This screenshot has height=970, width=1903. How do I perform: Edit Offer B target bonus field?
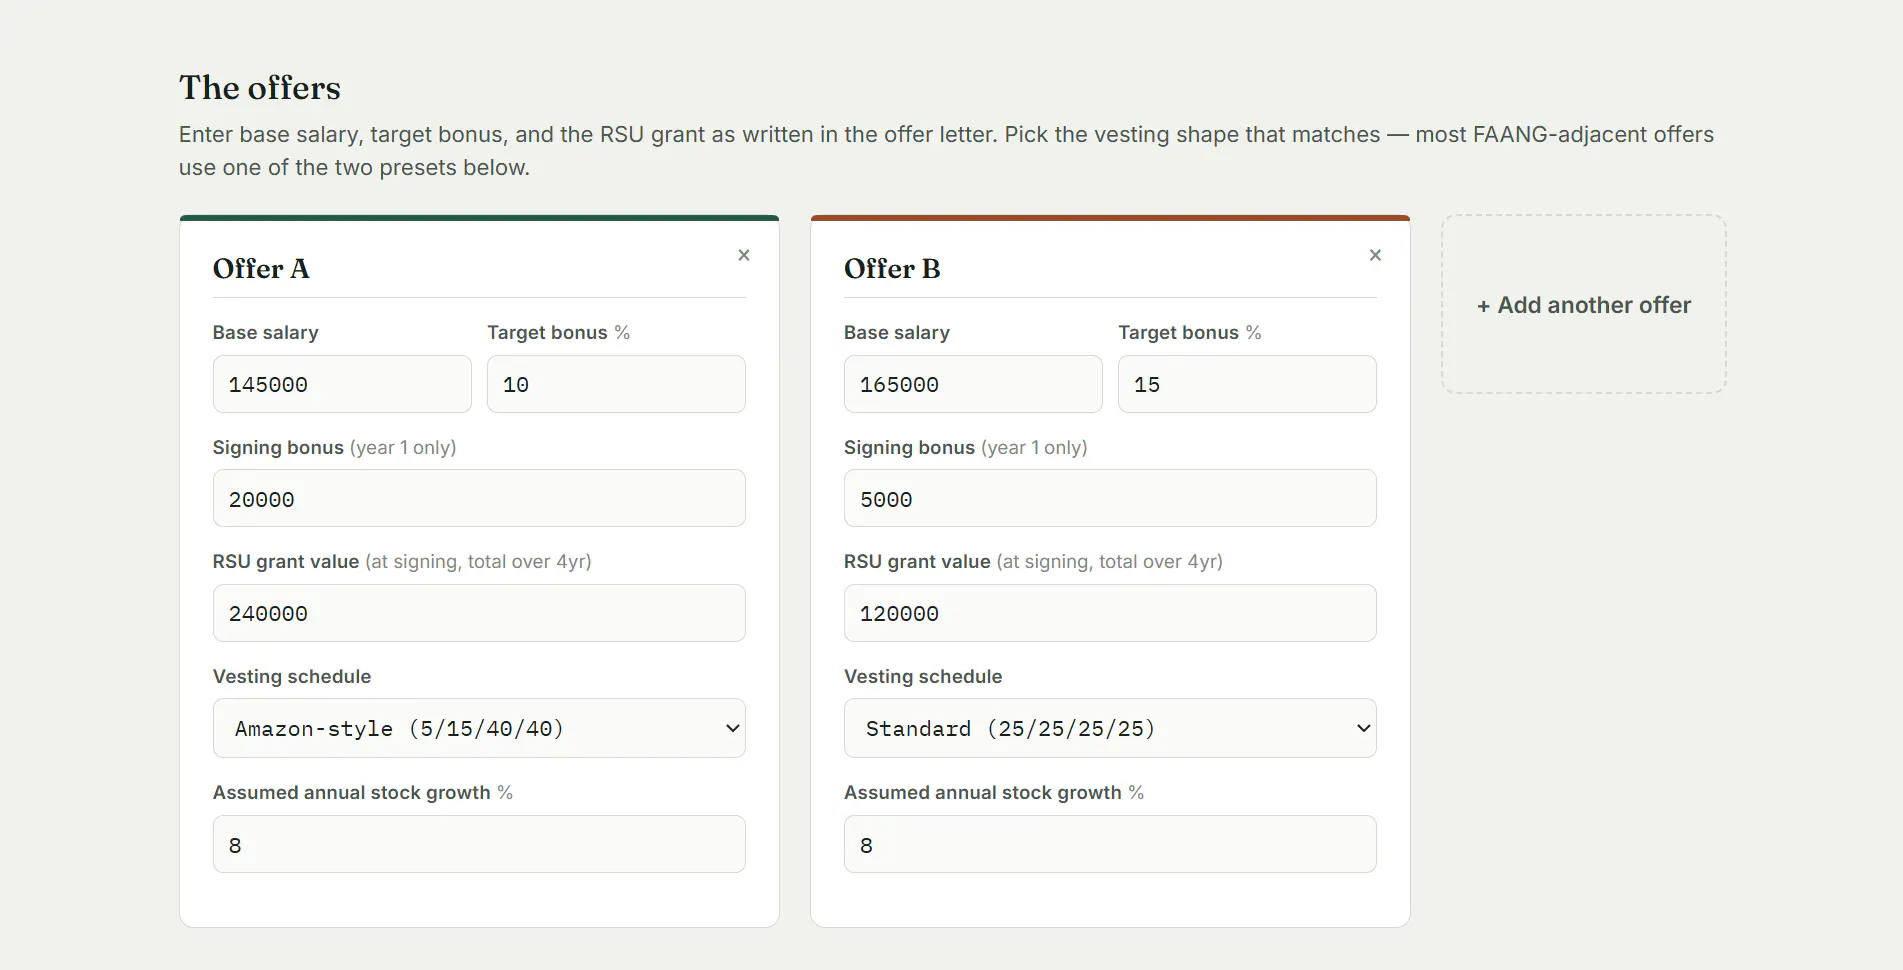tap(1247, 384)
